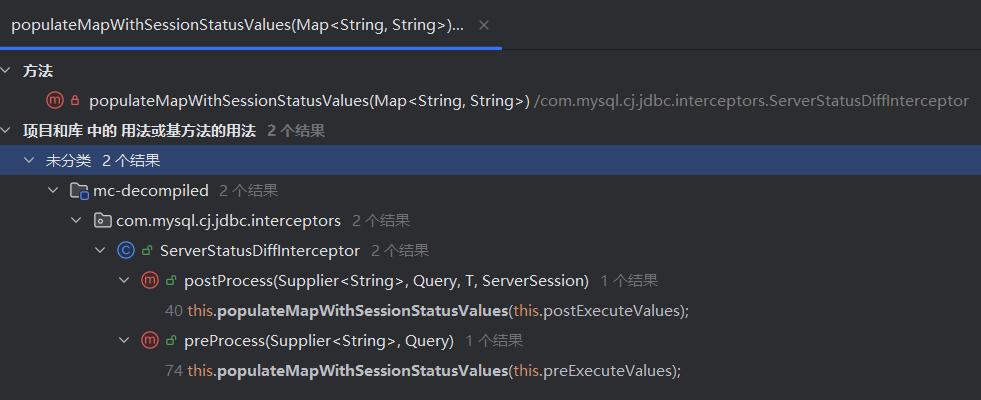
Task: Select the 项目和库 中的 用法或基方法的用法 row
Action: point(490,131)
